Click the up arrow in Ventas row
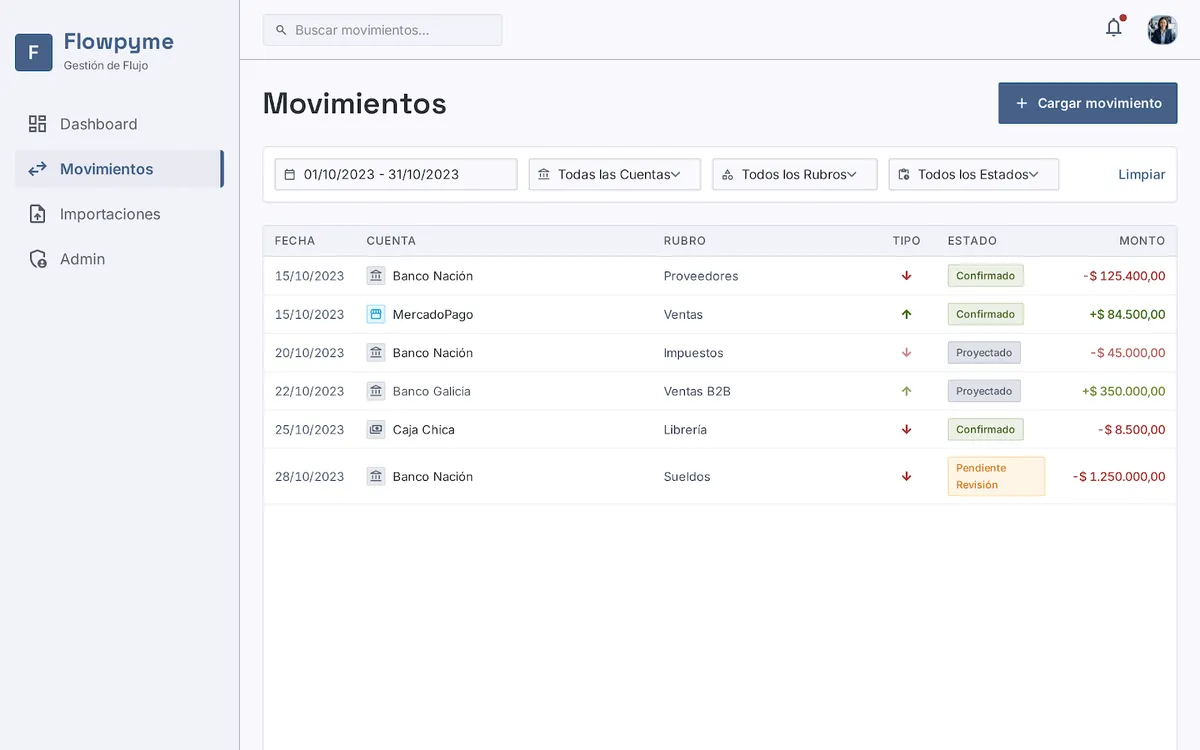1200x750 pixels. tap(907, 314)
